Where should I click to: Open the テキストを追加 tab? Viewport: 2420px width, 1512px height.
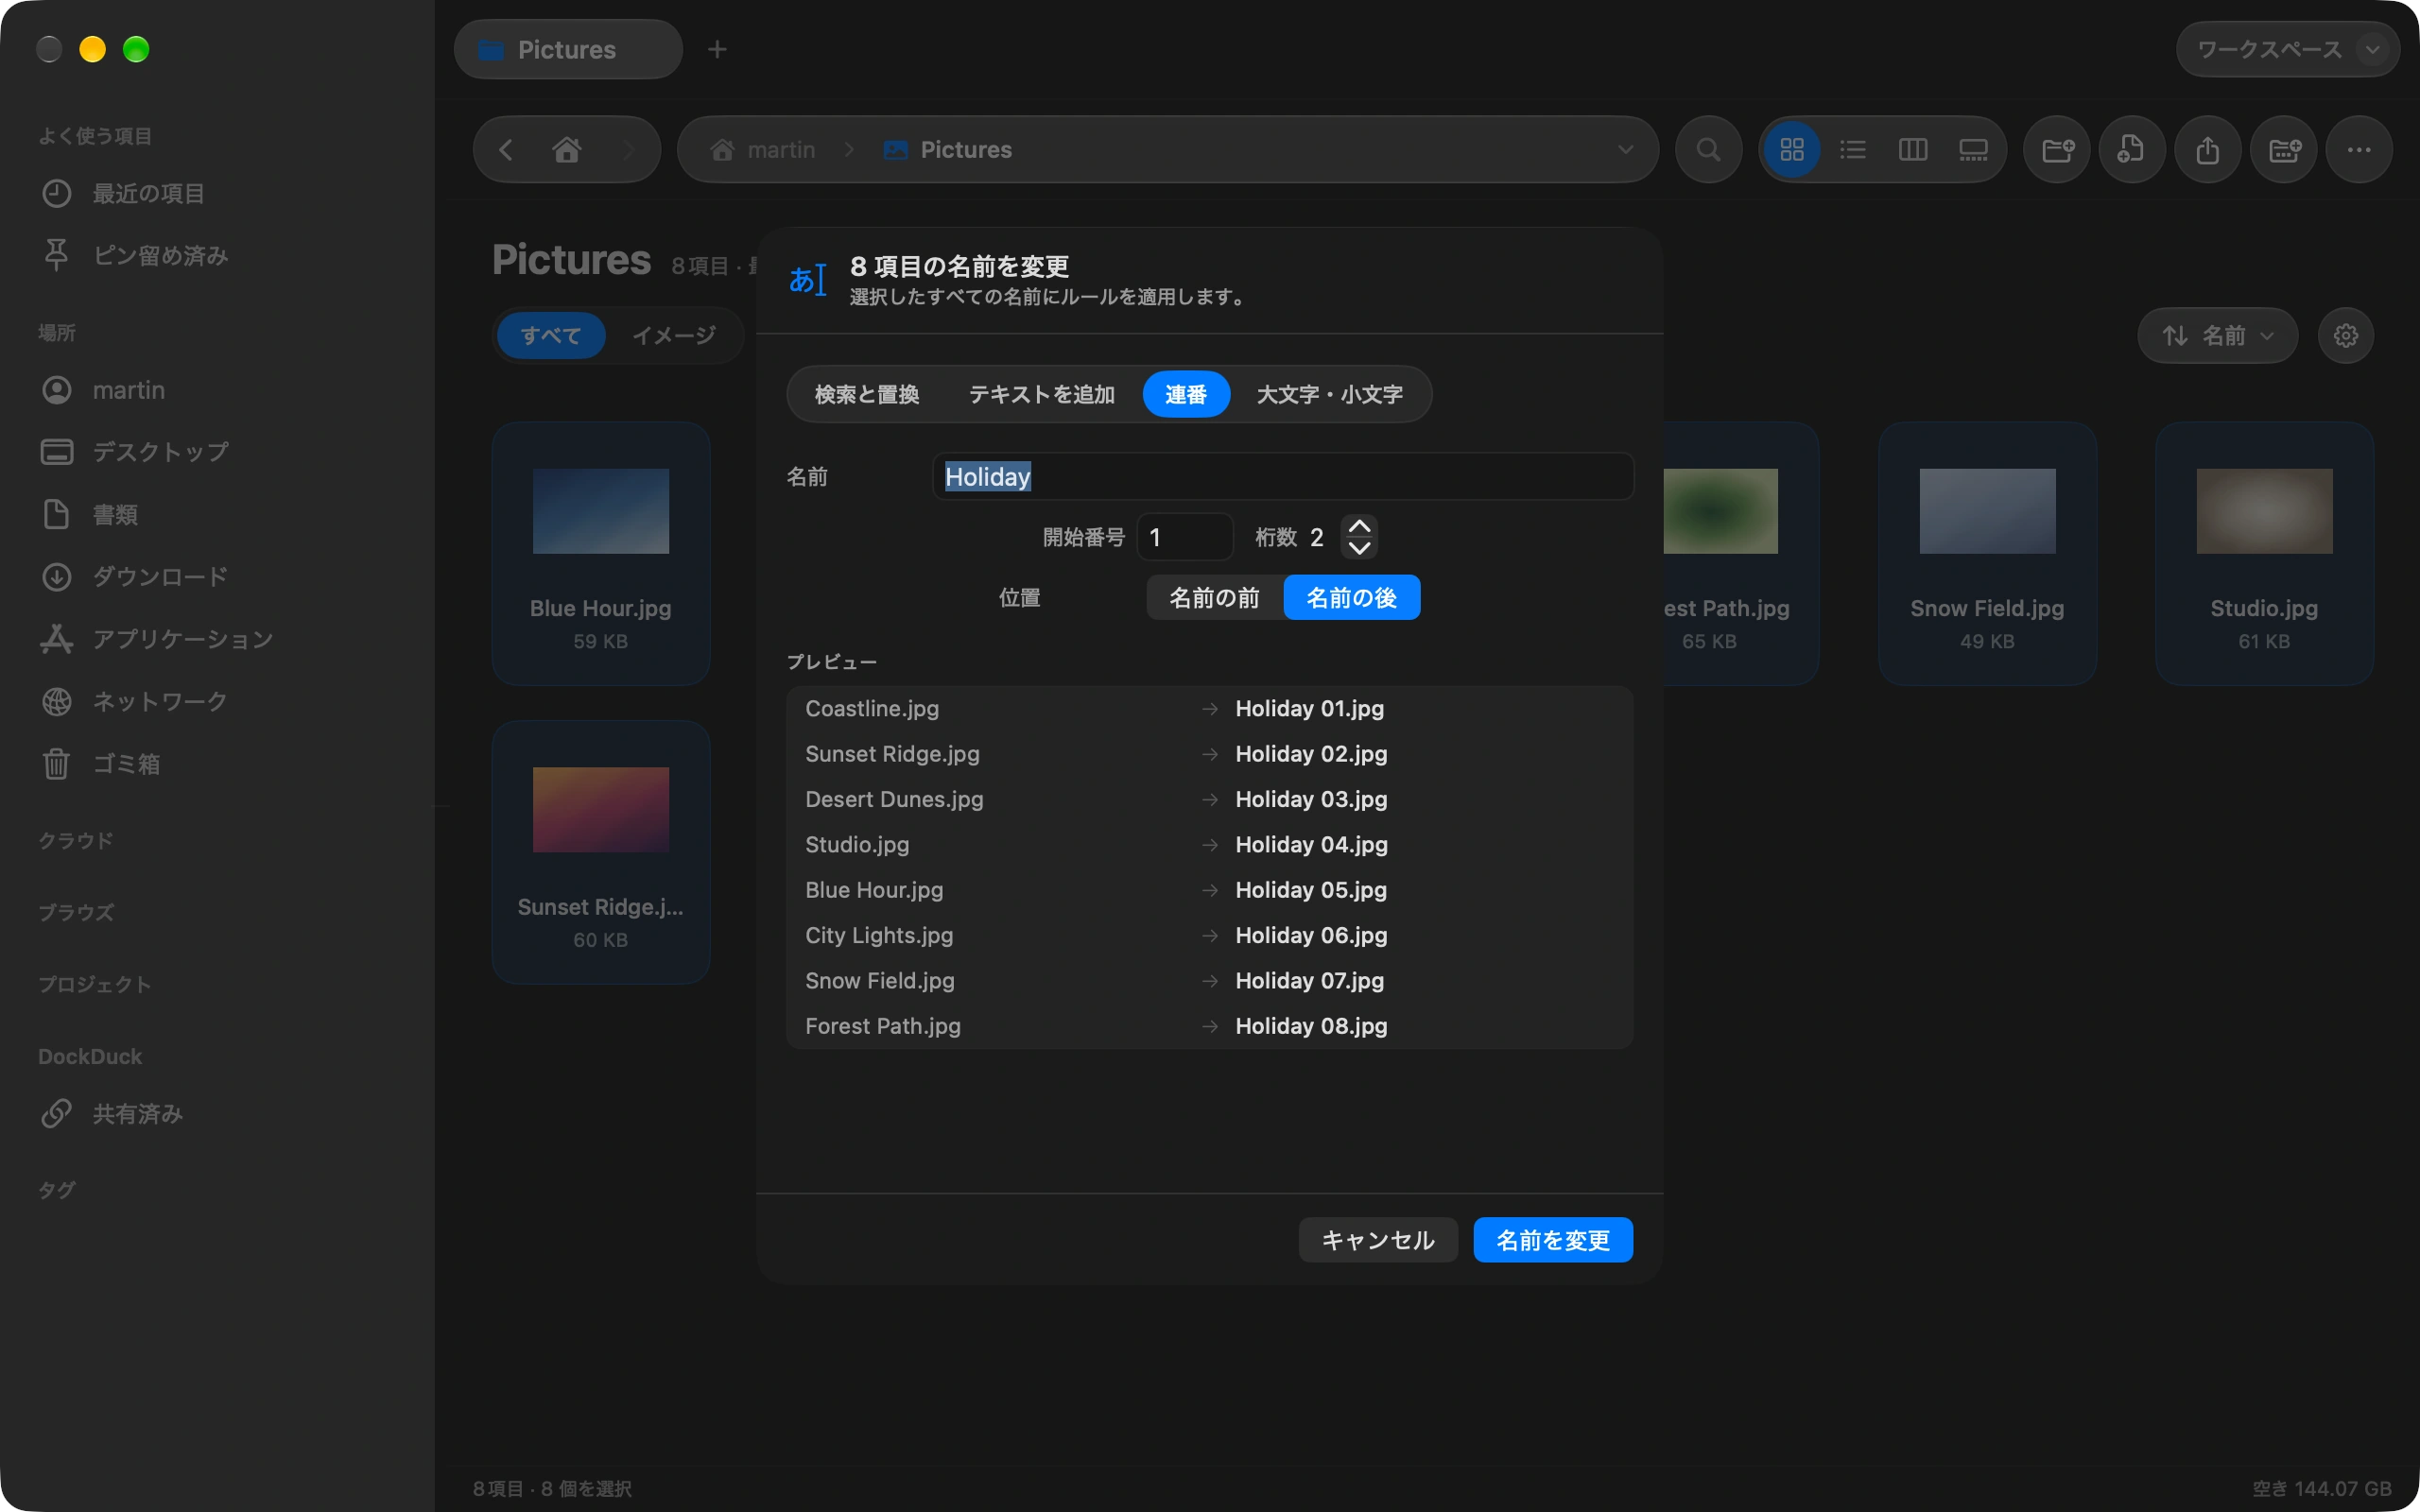coord(1041,395)
